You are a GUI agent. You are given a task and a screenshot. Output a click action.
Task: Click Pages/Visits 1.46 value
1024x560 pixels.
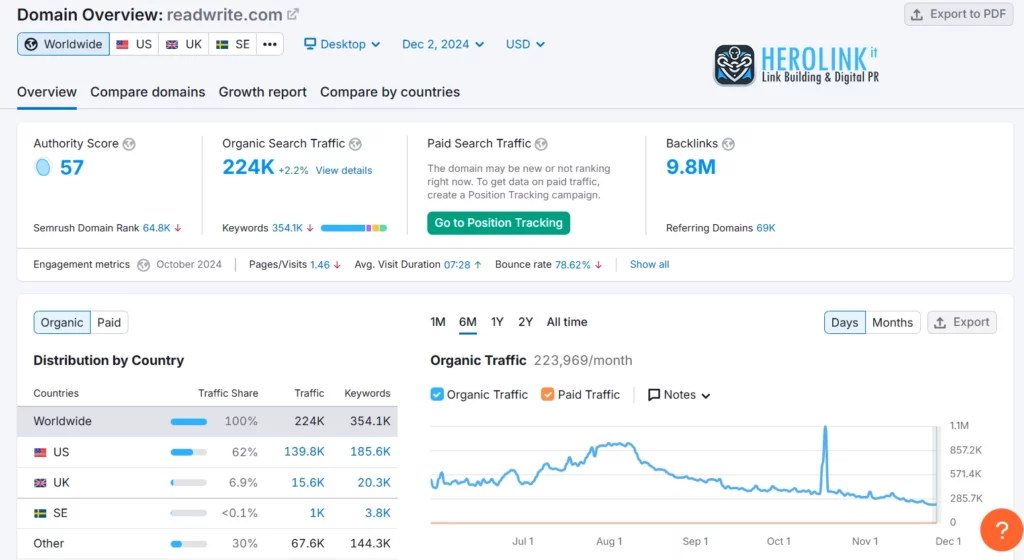[x=320, y=264]
